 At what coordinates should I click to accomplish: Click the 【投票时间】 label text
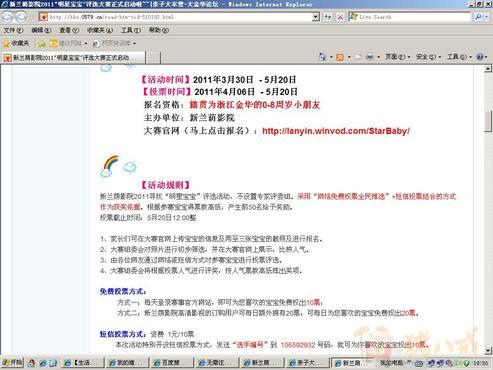[167, 92]
